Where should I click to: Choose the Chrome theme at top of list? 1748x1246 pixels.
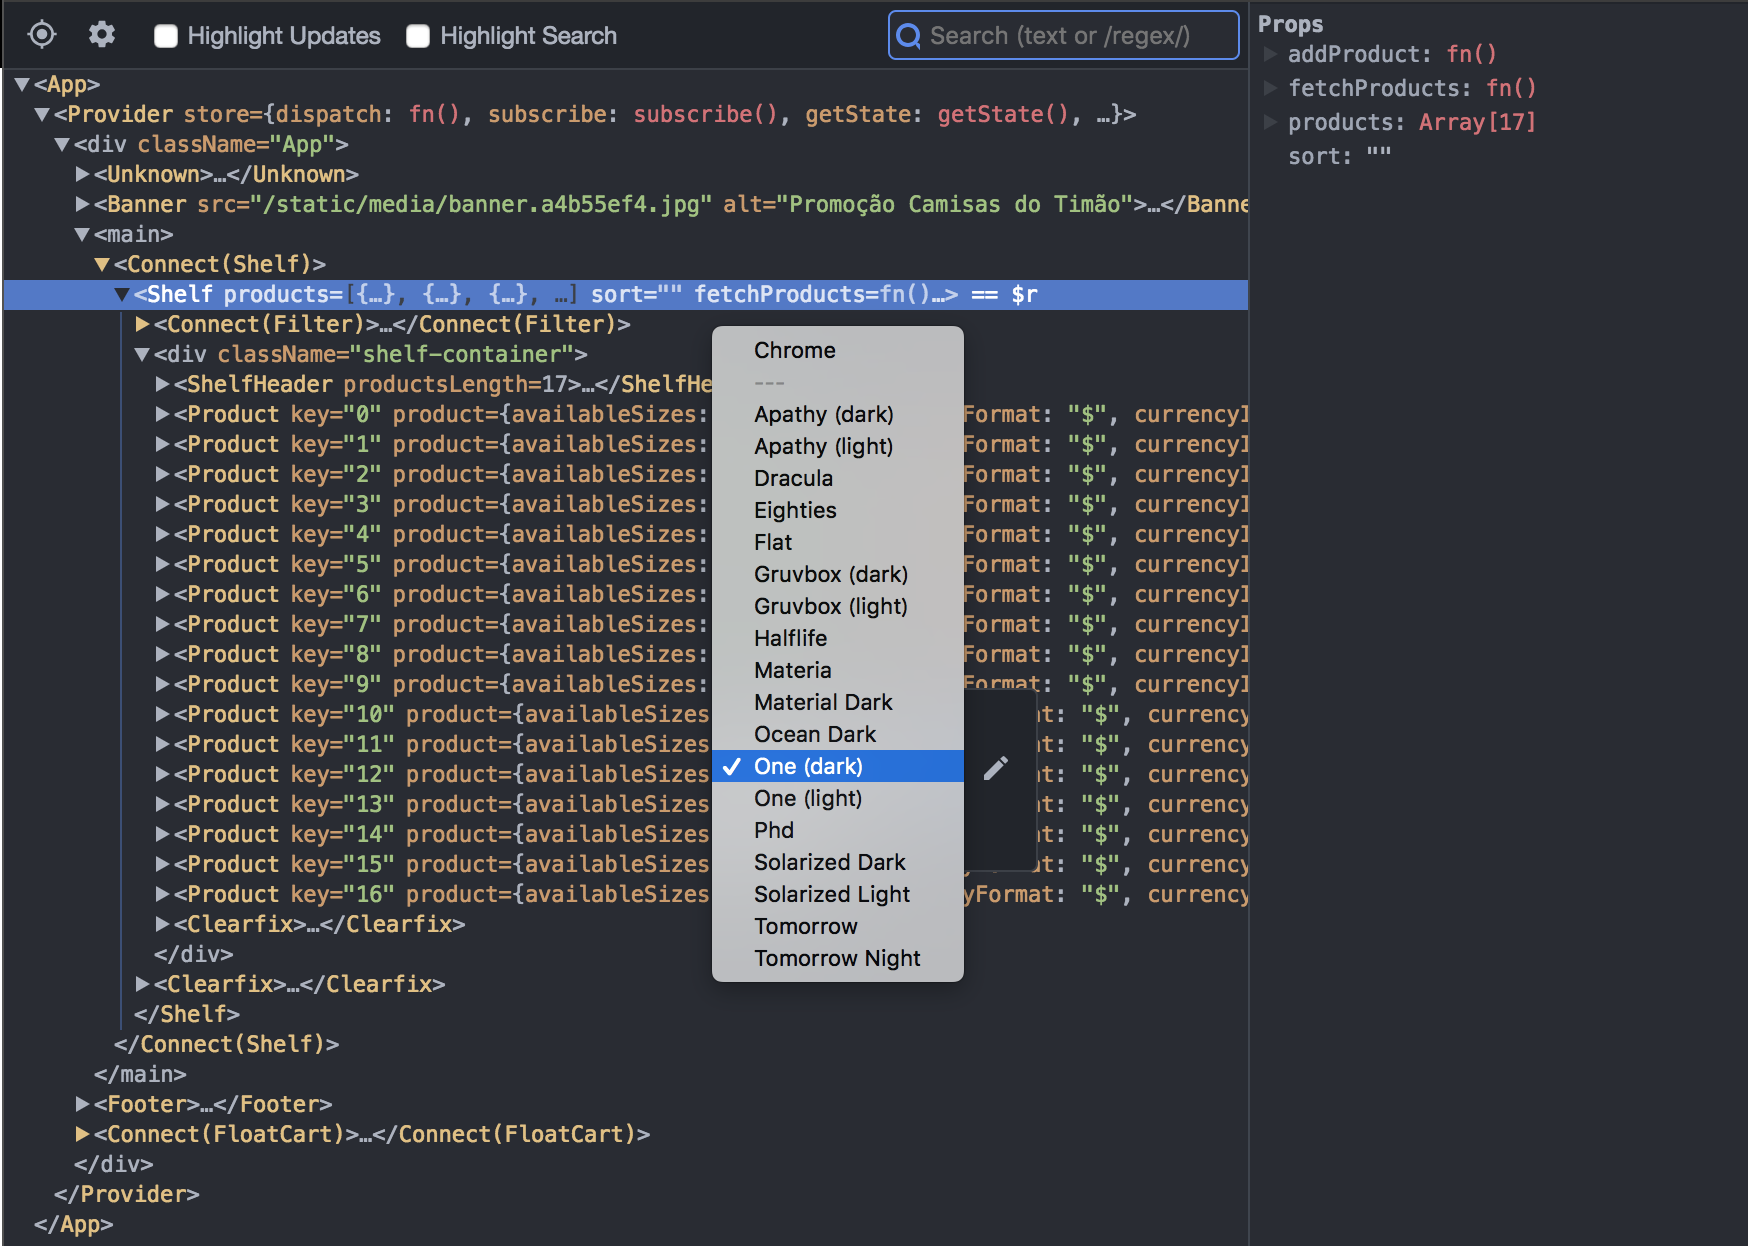(794, 350)
